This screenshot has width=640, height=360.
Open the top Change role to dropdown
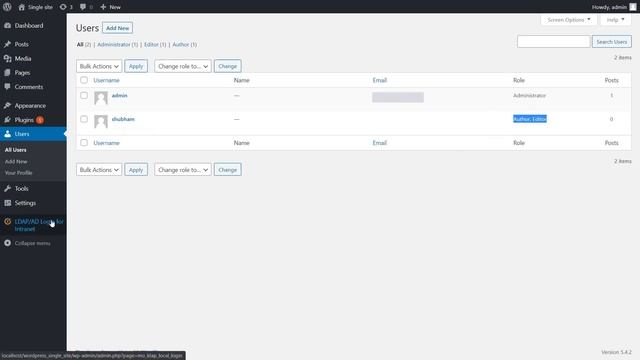click(182, 66)
